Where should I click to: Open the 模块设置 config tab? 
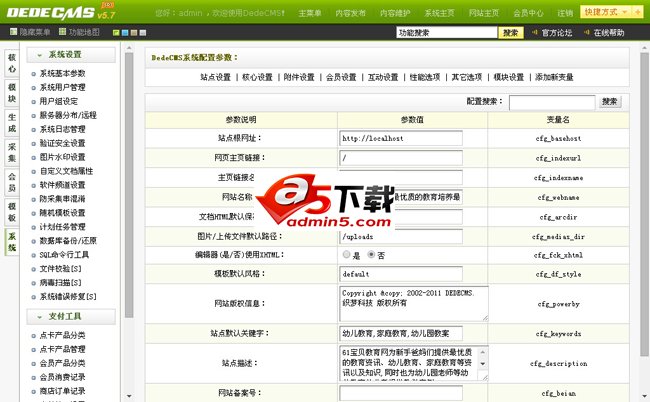(509, 77)
